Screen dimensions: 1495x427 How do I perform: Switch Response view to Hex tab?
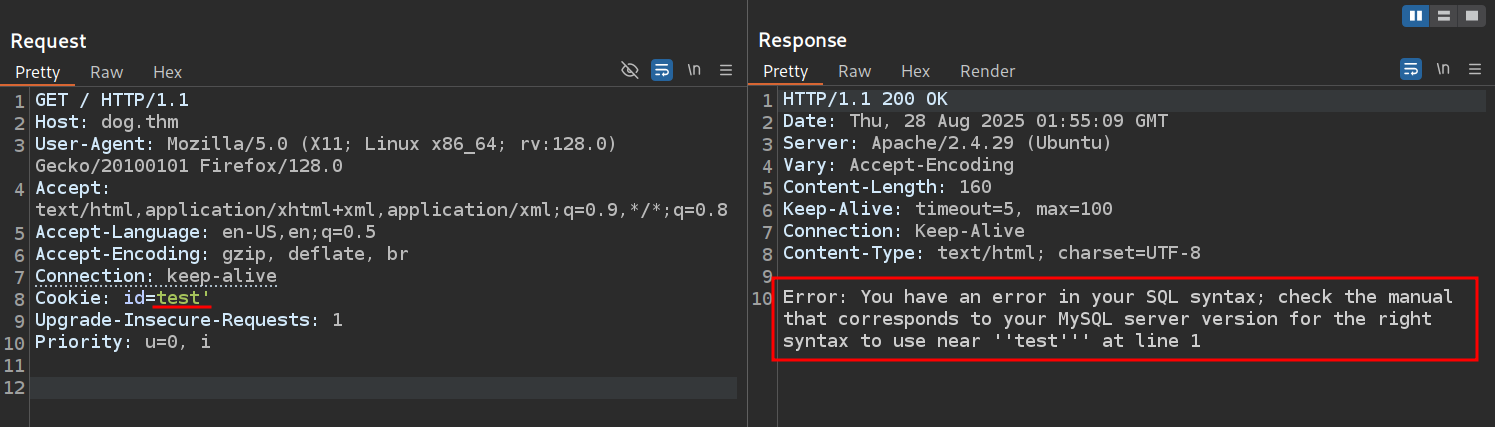pyautogui.click(x=915, y=72)
